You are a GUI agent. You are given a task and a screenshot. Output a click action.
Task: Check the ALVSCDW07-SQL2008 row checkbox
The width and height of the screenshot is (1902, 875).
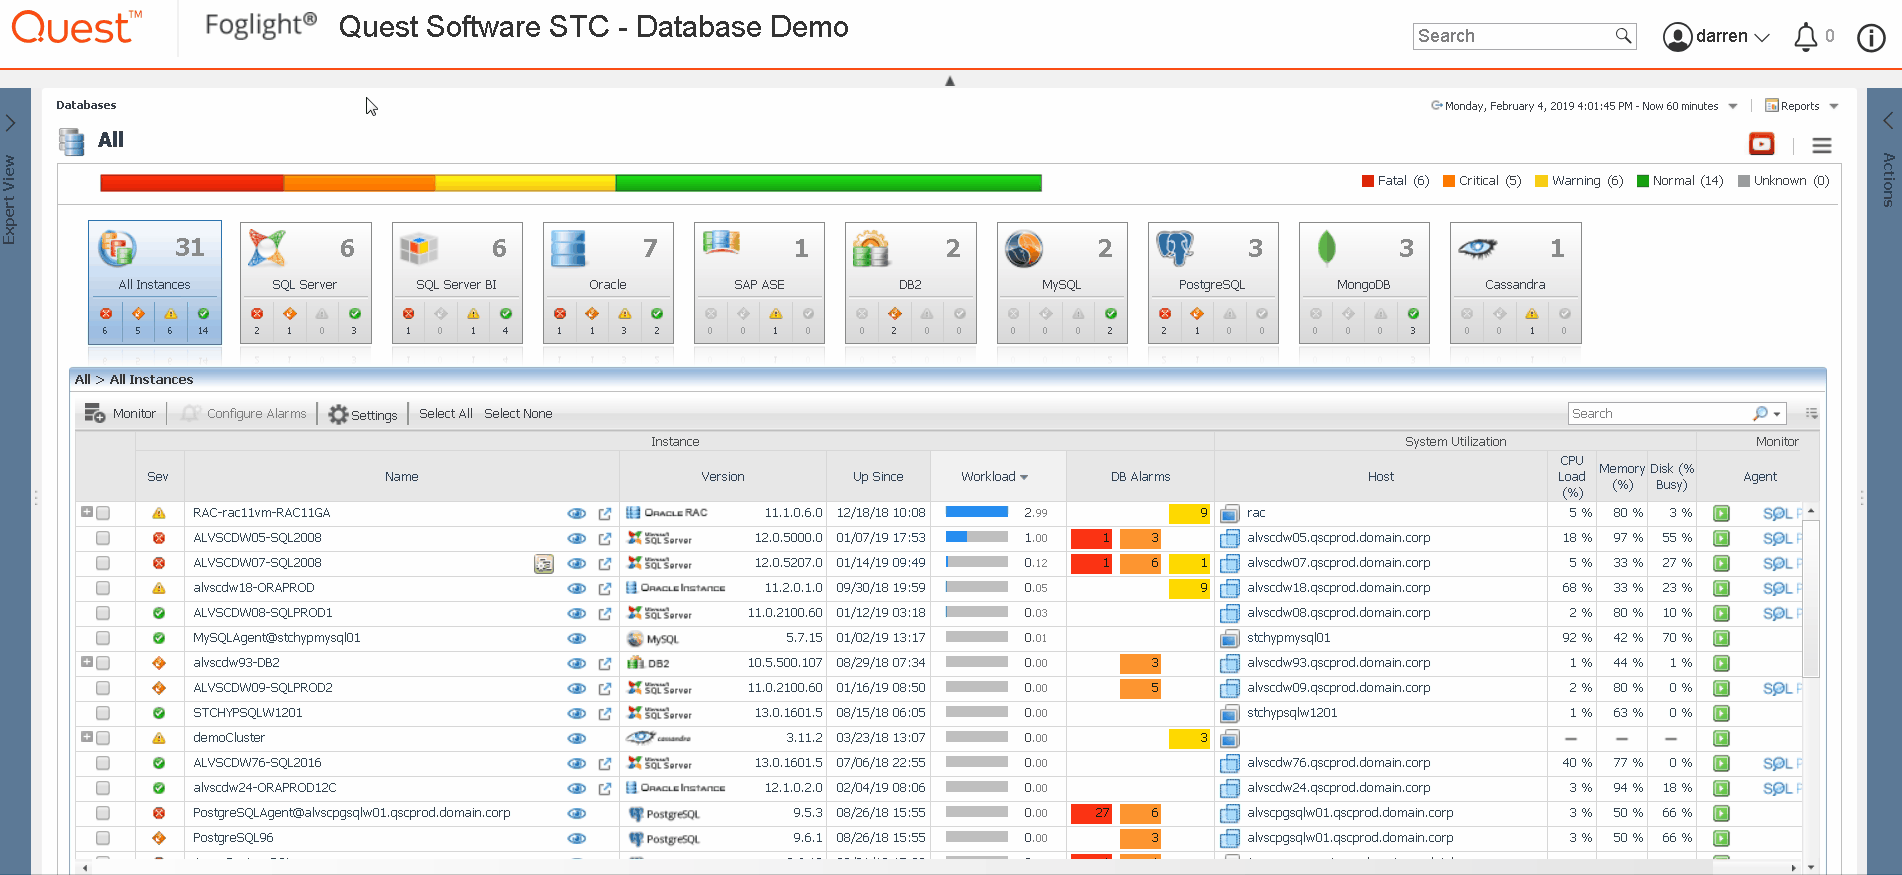pyautogui.click(x=103, y=563)
